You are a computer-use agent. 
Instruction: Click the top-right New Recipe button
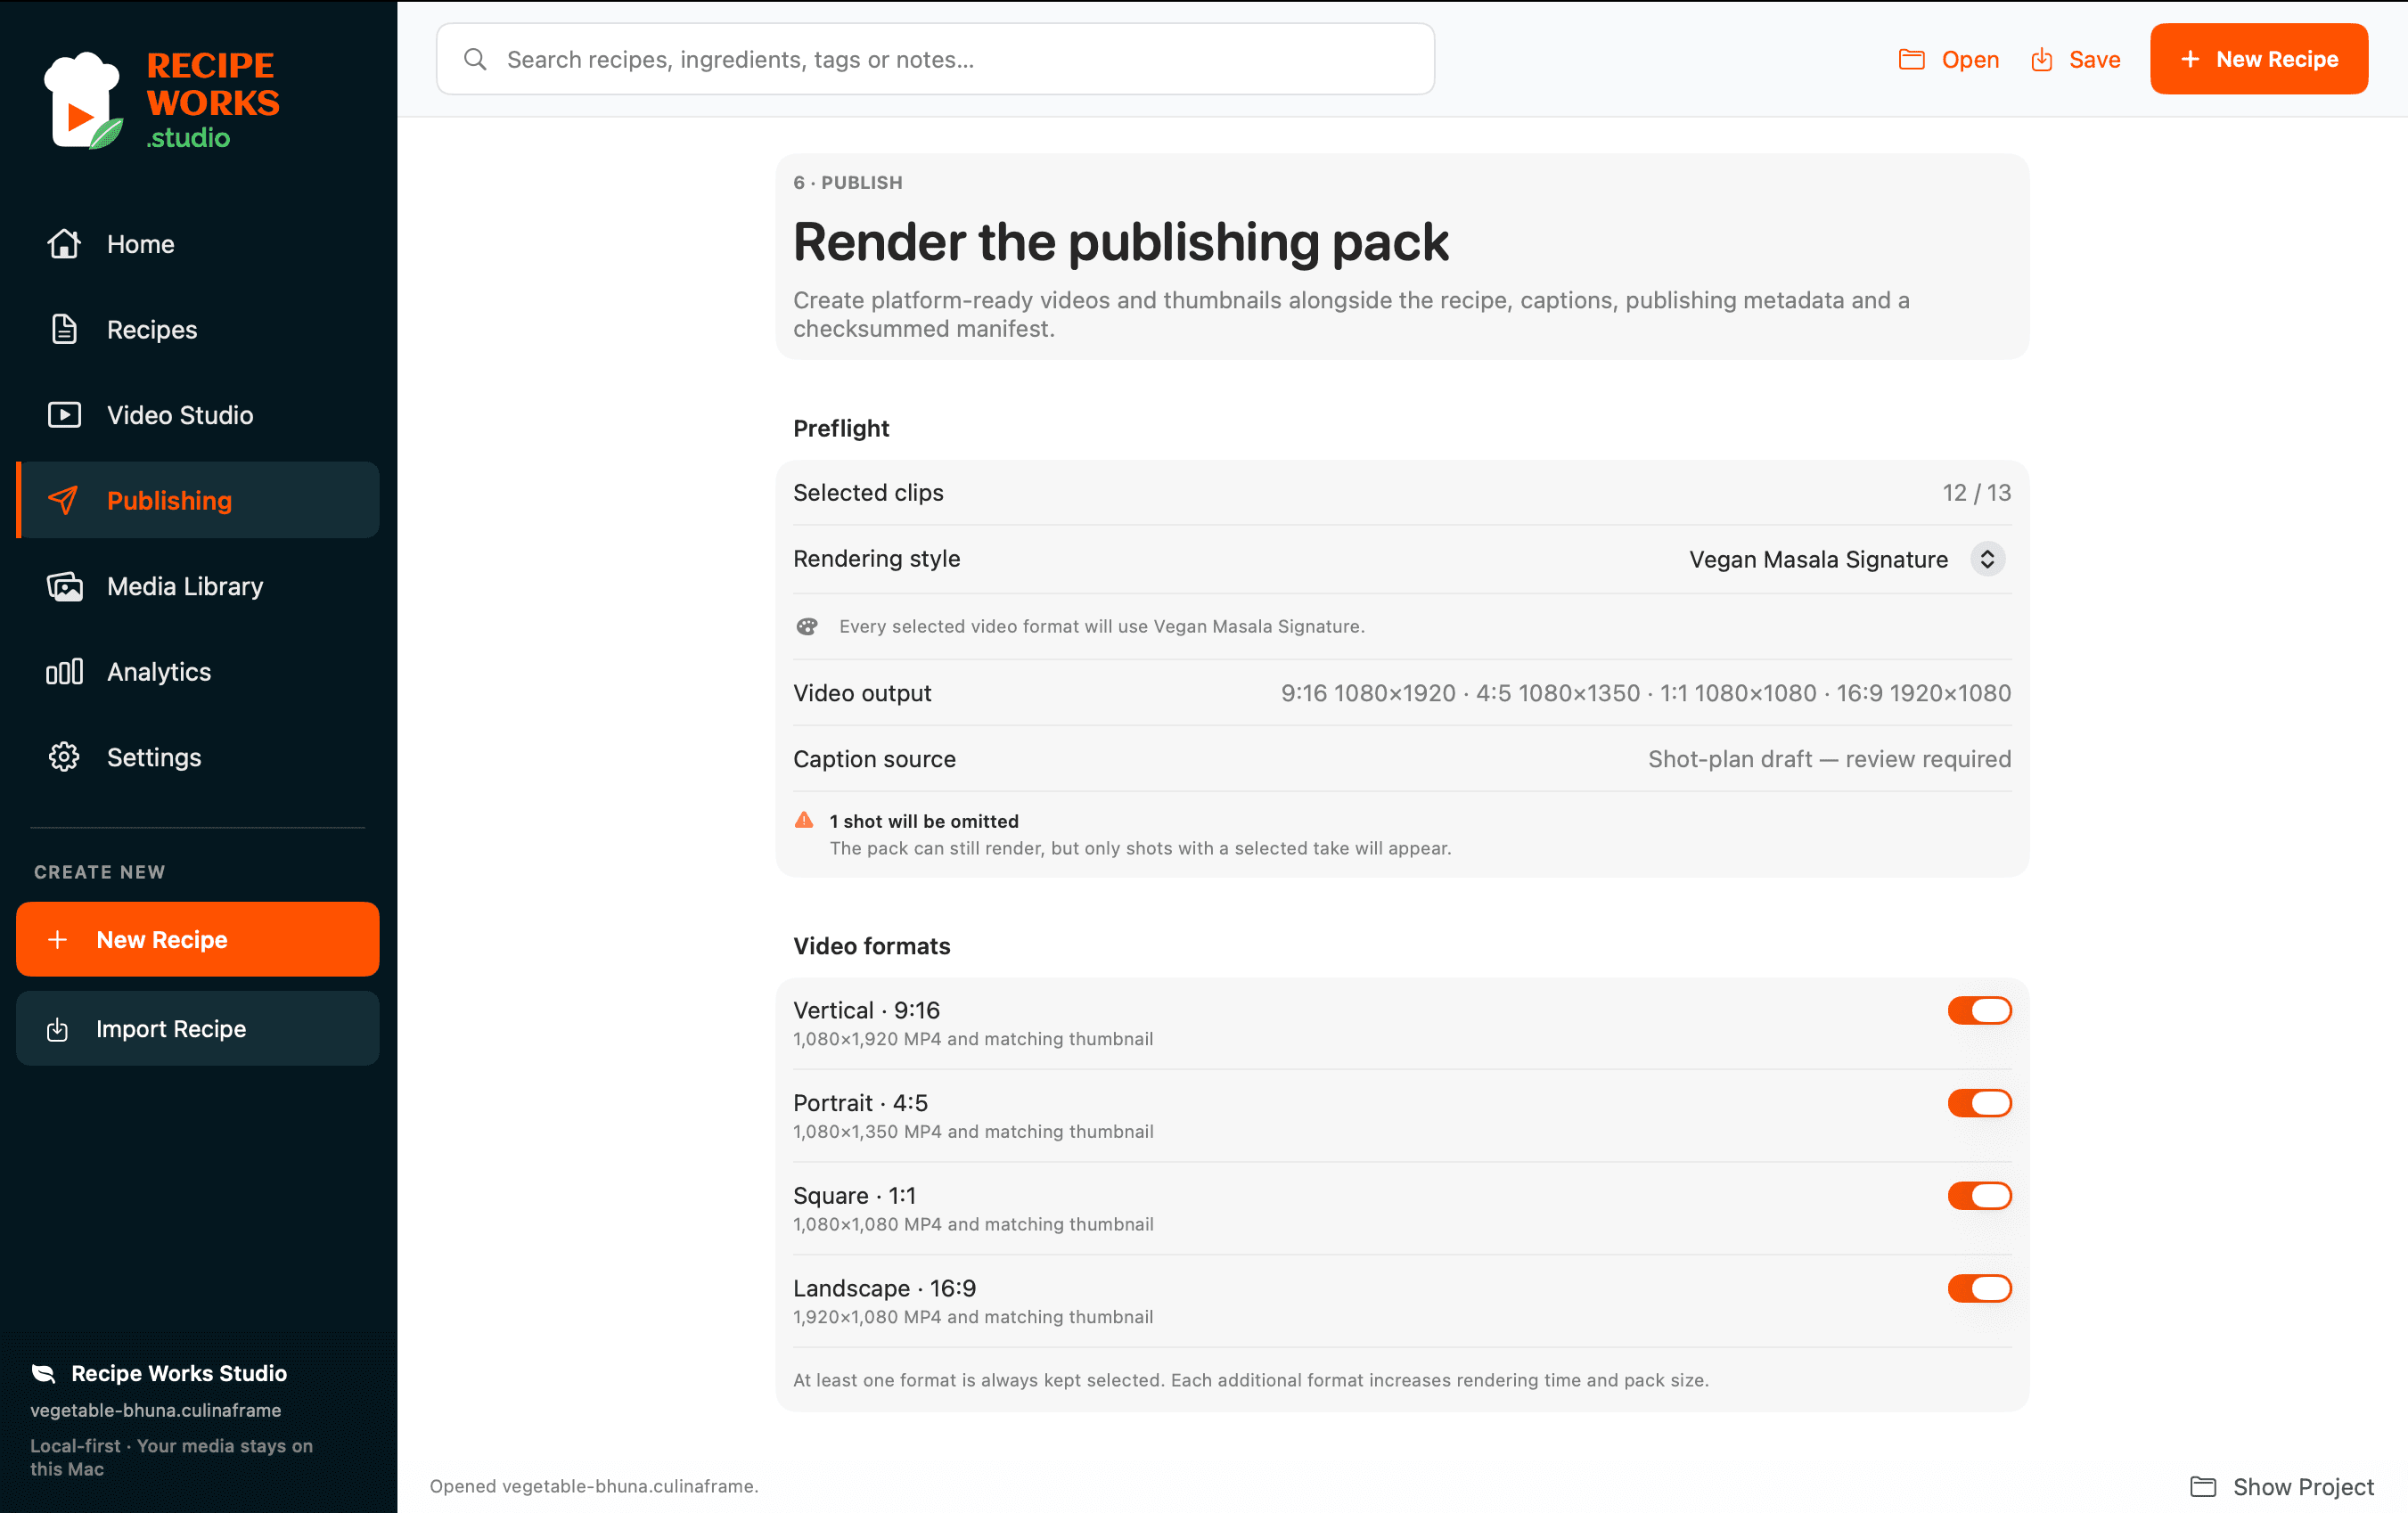click(x=2258, y=59)
